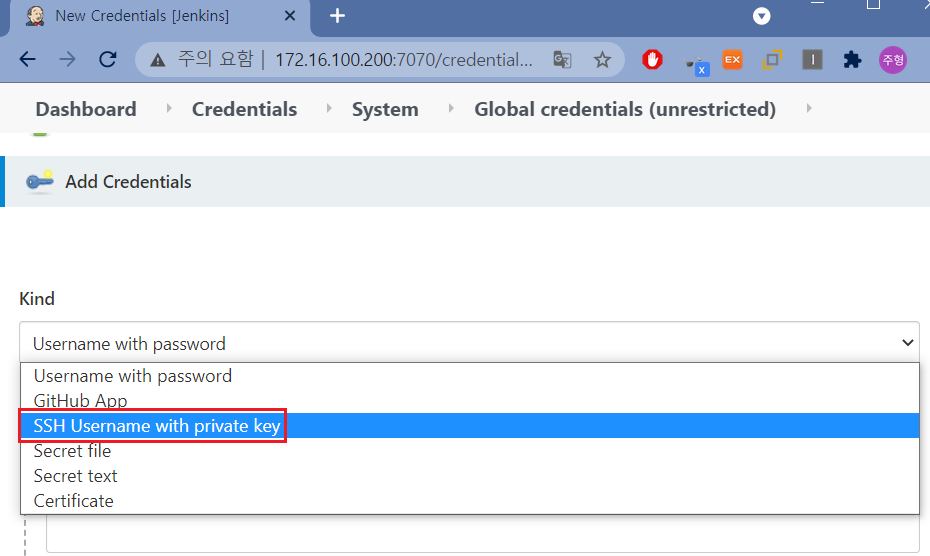Open the purple profile avatar
This screenshot has height=556, width=930.
893,60
